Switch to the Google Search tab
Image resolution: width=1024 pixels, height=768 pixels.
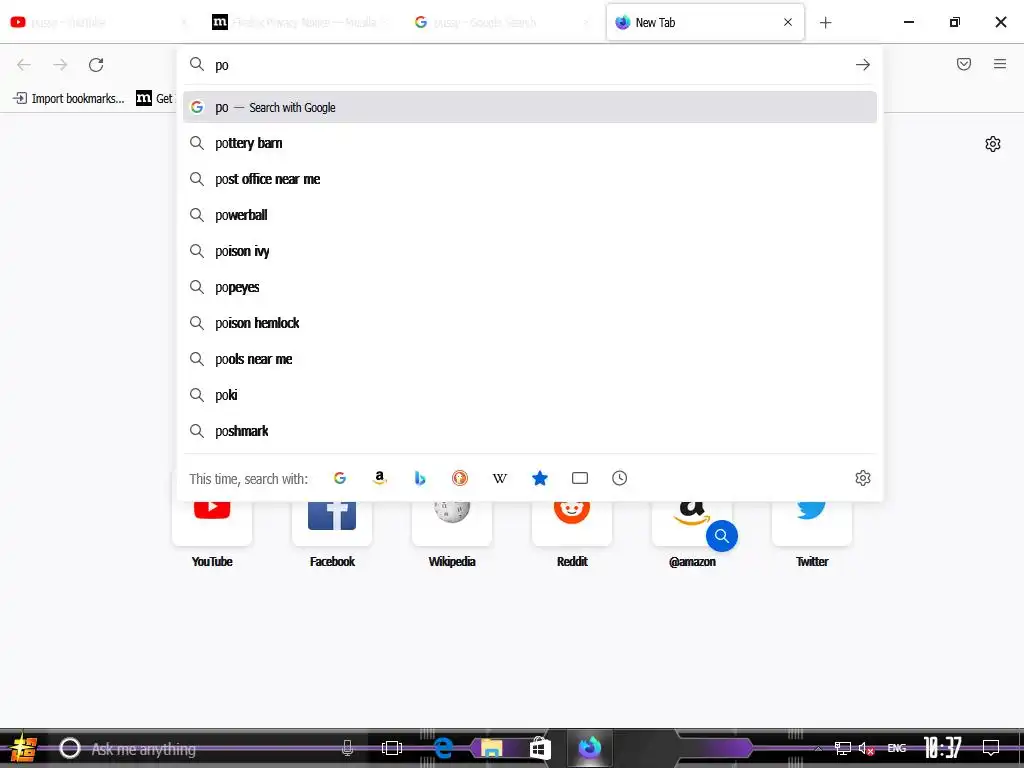(x=503, y=22)
